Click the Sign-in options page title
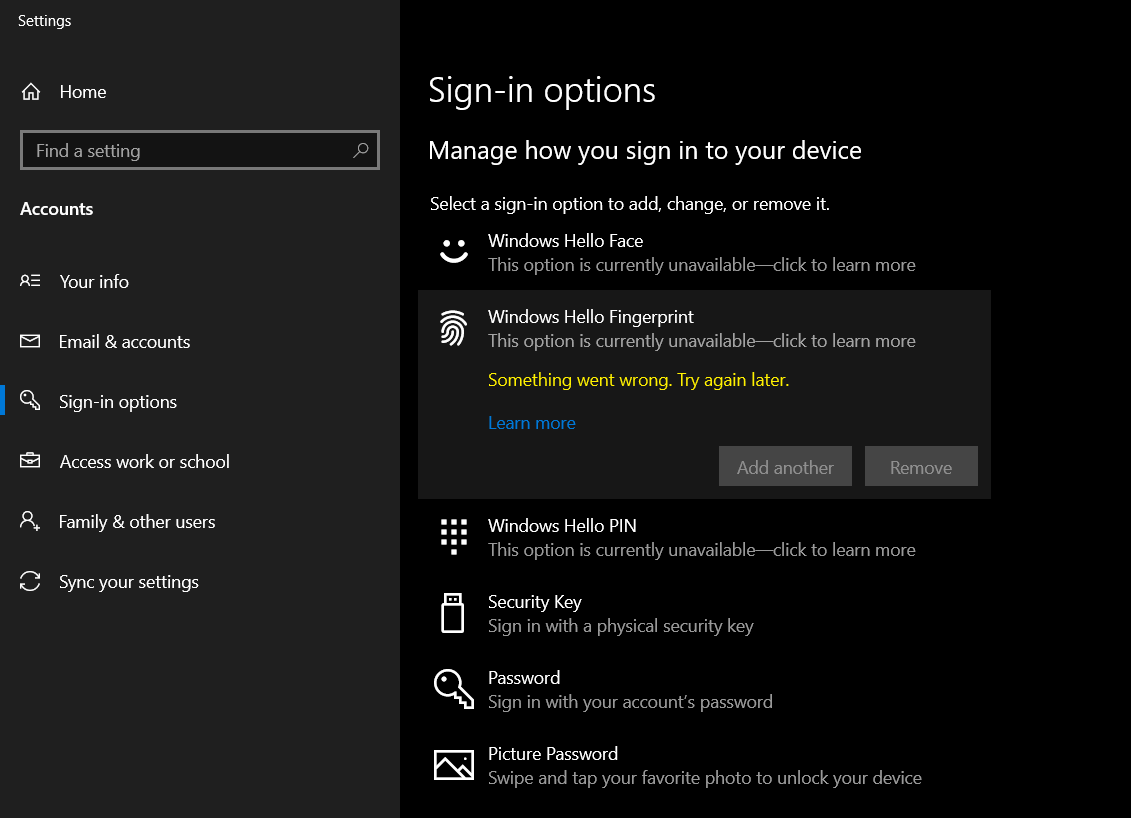The image size is (1131, 818). 542,91
